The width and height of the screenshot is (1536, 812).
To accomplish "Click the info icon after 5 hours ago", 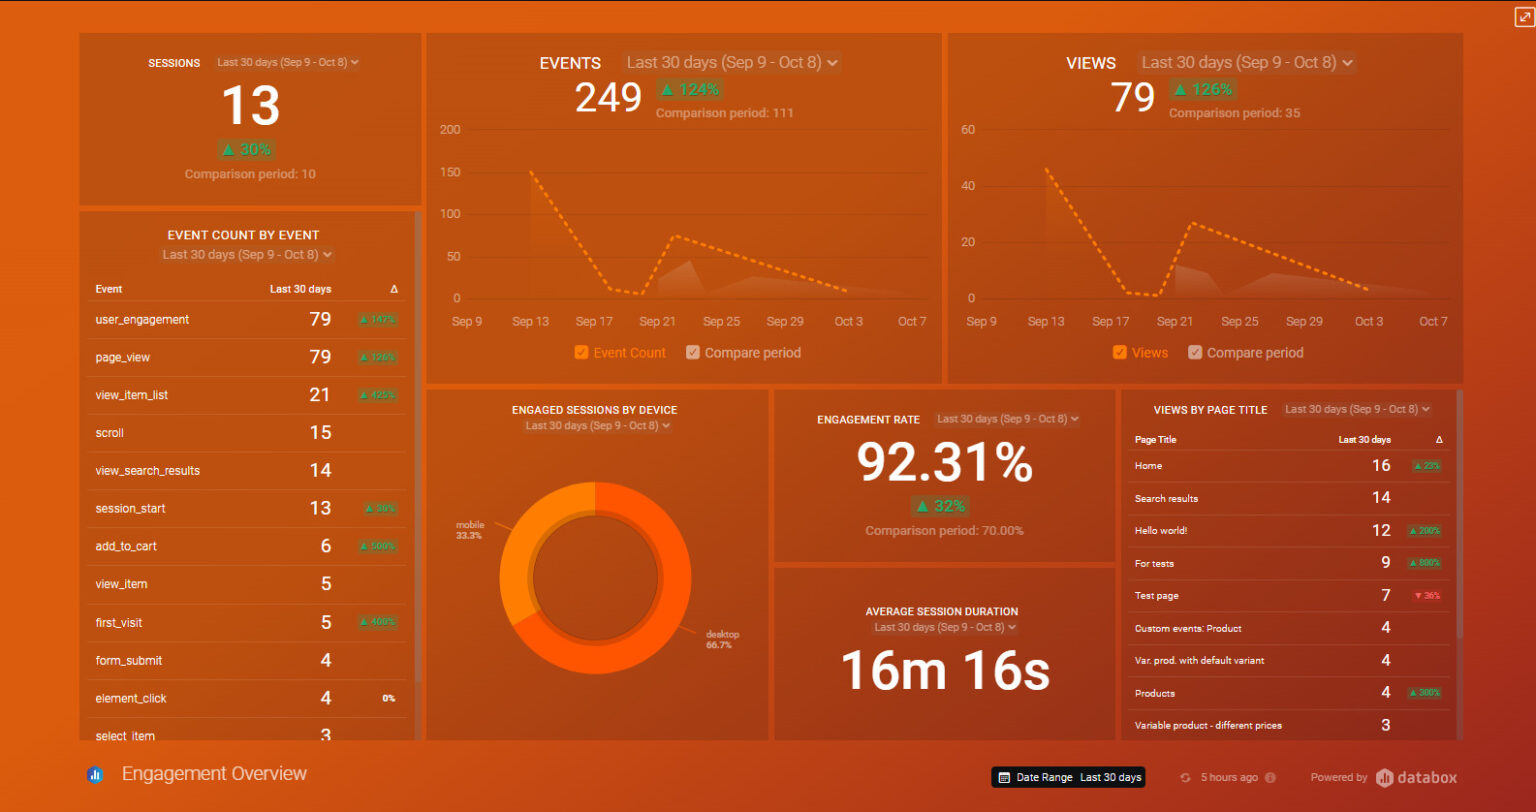I will 1270,778.
